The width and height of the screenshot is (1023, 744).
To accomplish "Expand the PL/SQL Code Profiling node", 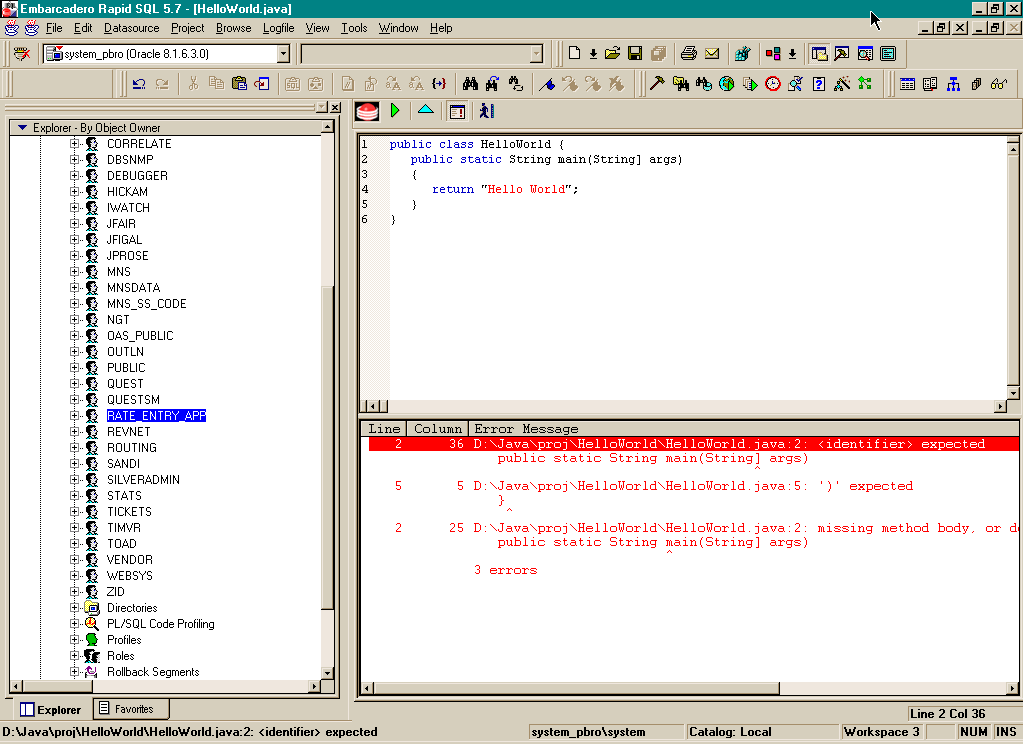I will (x=74, y=623).
